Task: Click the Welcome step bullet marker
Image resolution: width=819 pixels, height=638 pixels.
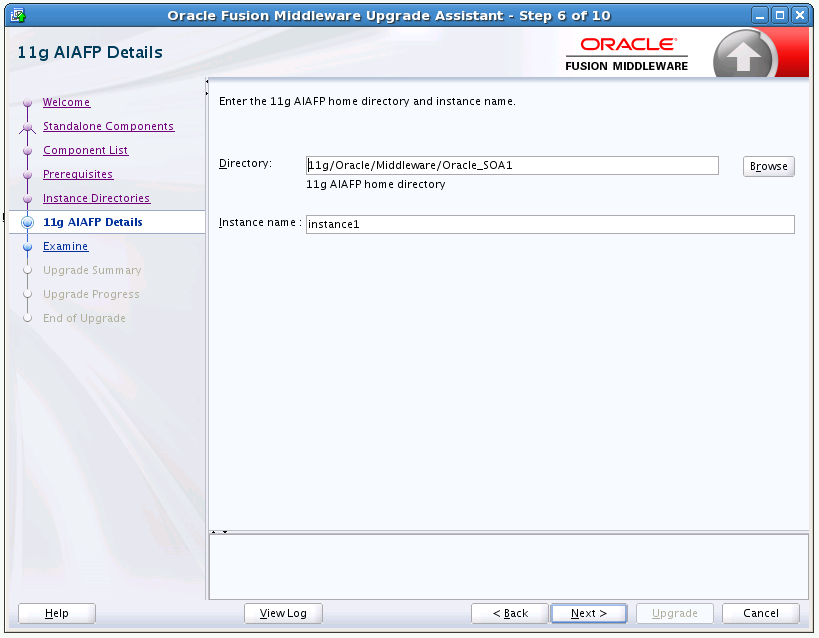Action: (x=28, y=103)
